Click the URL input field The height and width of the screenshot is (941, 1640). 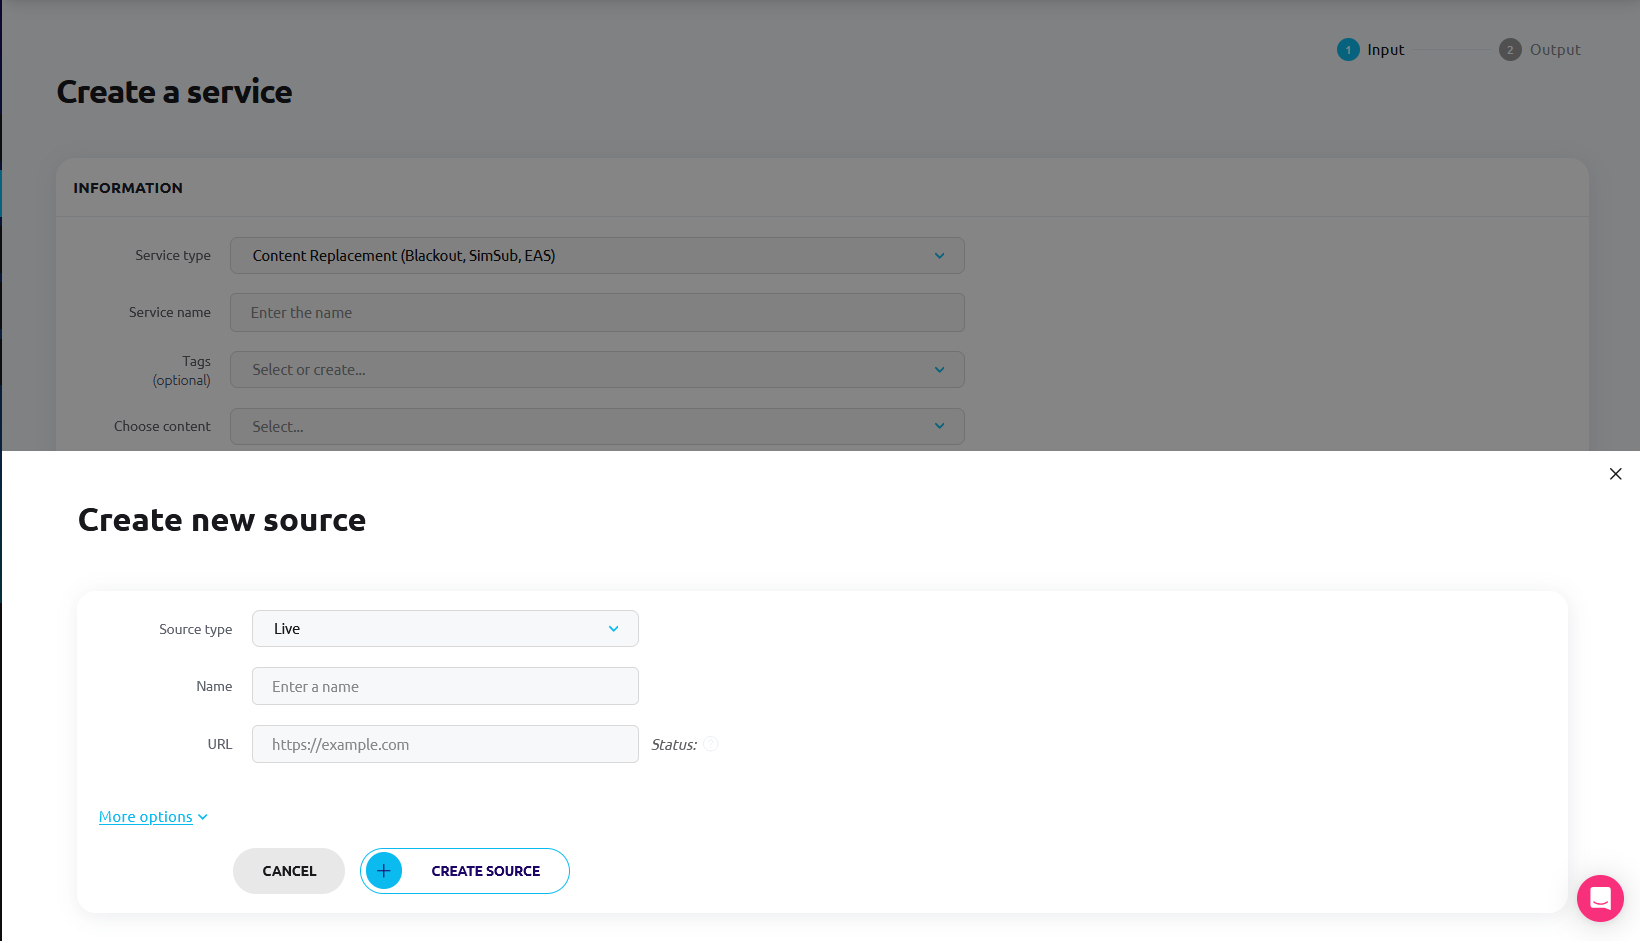pyautogui.click(x=445, y=744)
